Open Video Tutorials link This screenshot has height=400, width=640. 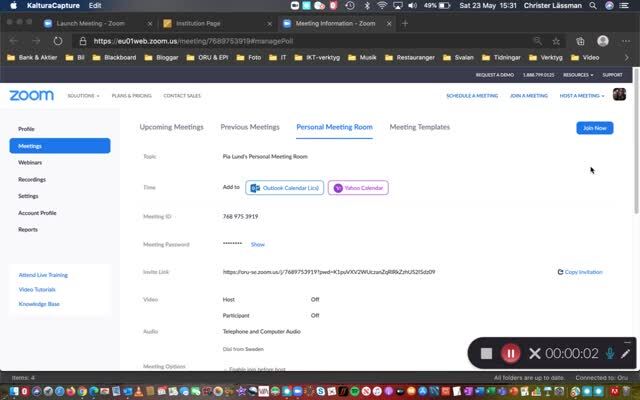click(37, 289)
